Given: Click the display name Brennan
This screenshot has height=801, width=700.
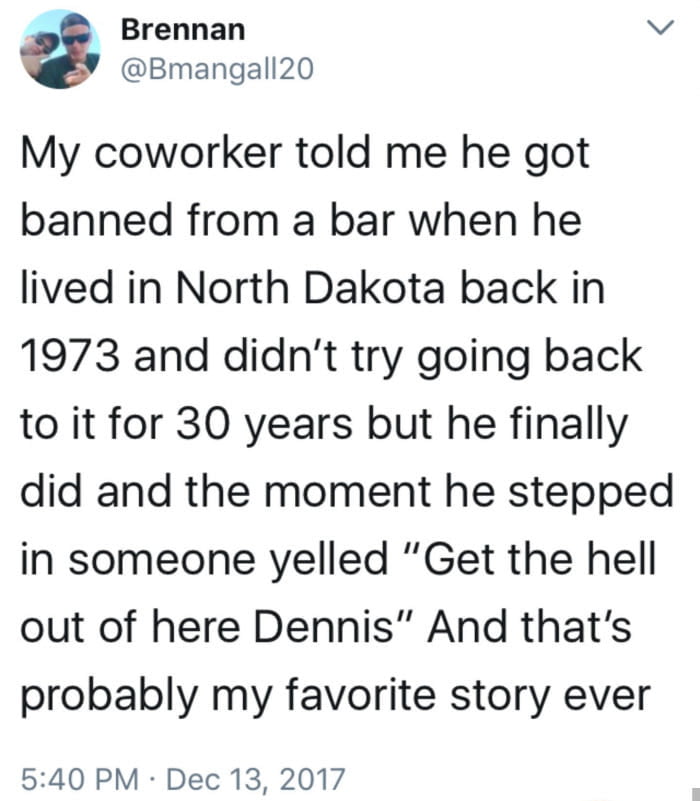Looking at the screenshot, I should point(182,30).
